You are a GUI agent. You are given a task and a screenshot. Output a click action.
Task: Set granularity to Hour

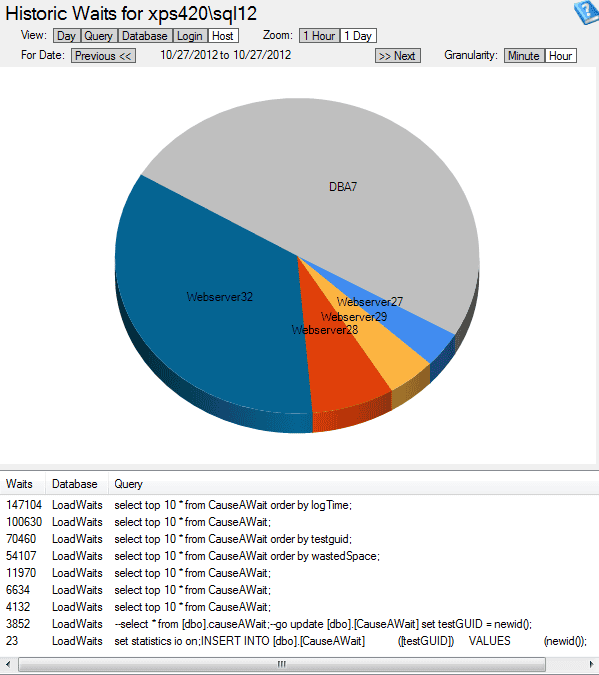pos(561,56)
